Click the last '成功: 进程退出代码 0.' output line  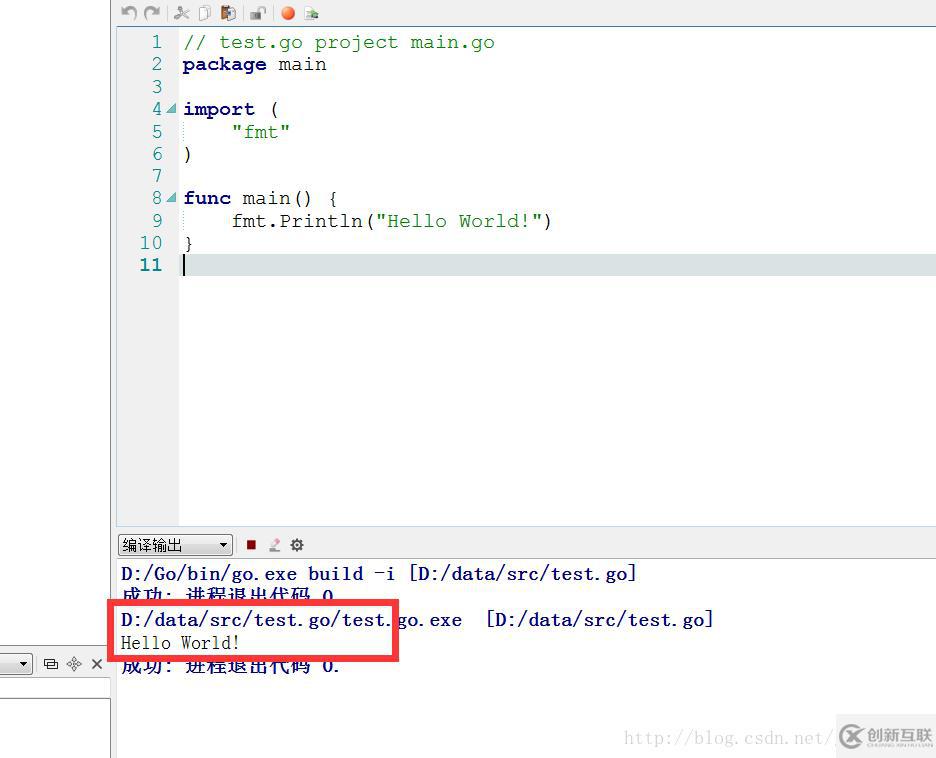click(x=230, y=667)
